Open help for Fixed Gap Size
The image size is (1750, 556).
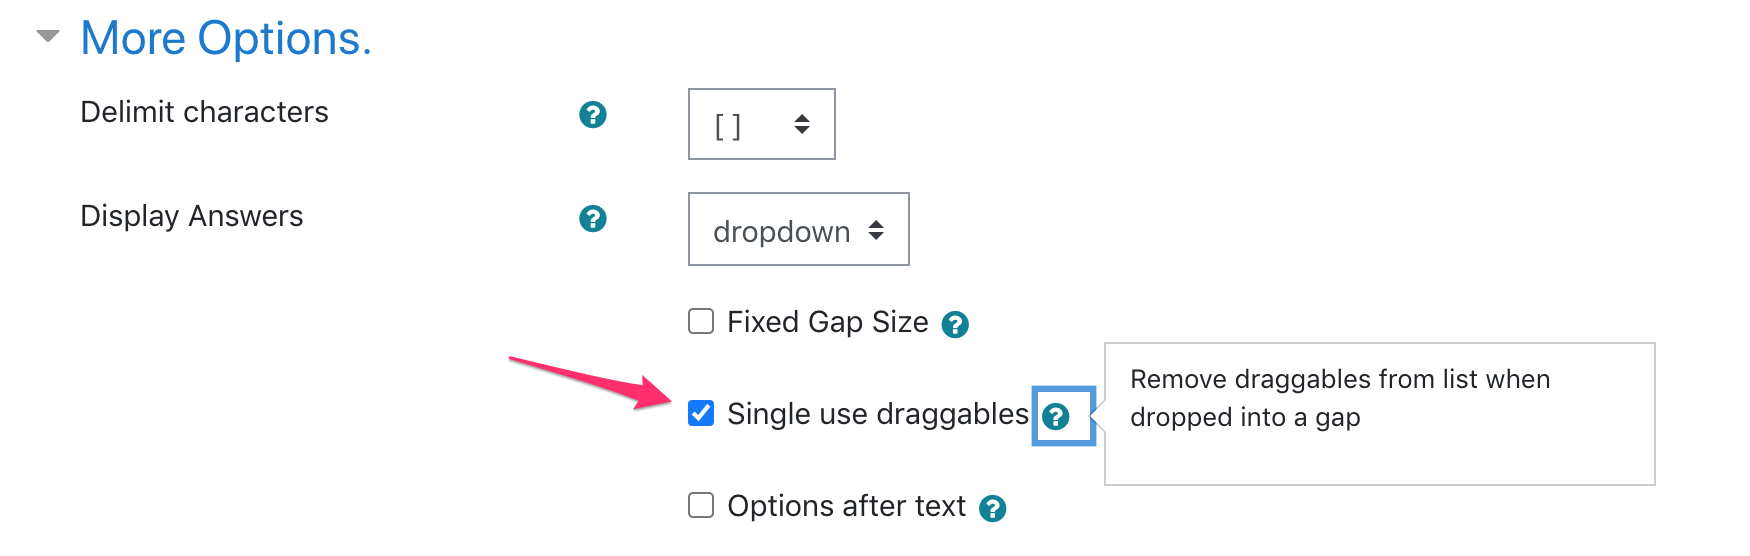pos(955,325)
